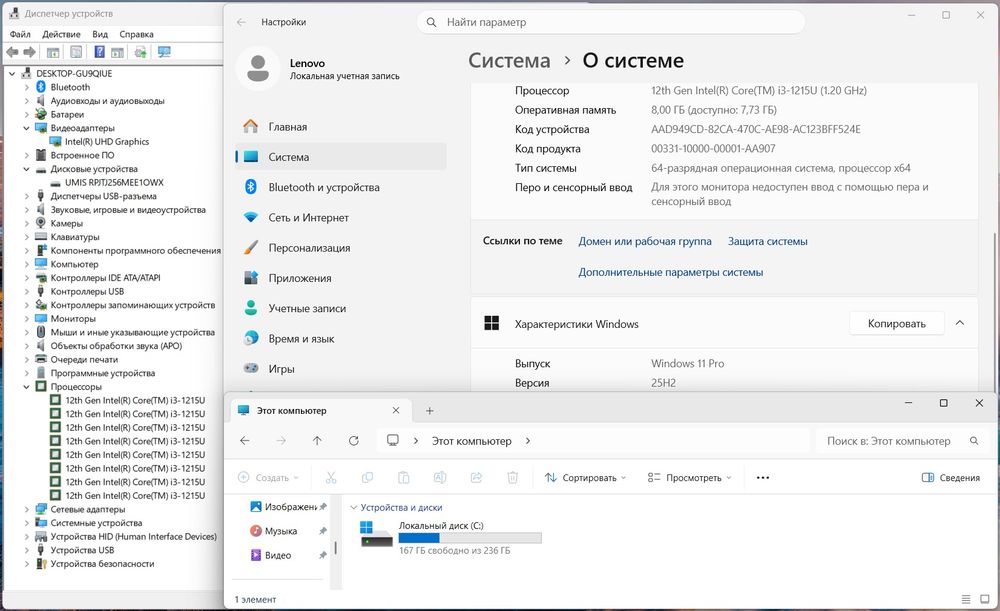Click the Система breadcrumb heading
Screen dimensions: 1000x611
[509, 61]
